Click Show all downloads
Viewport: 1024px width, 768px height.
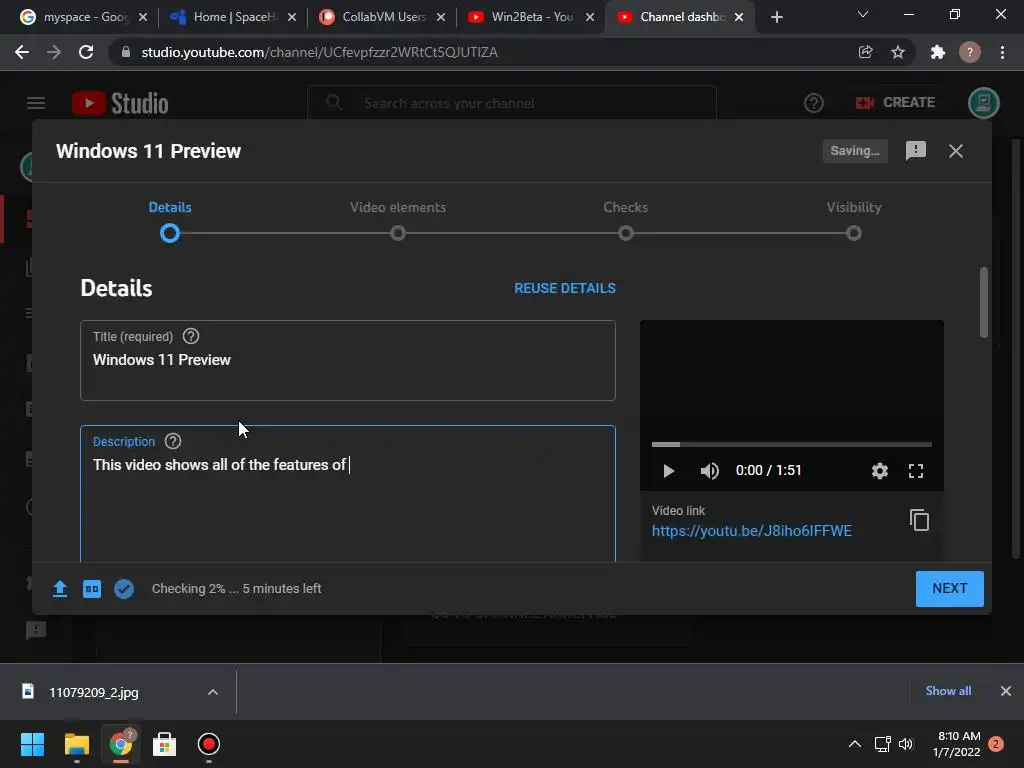click(x=948, y=691)
